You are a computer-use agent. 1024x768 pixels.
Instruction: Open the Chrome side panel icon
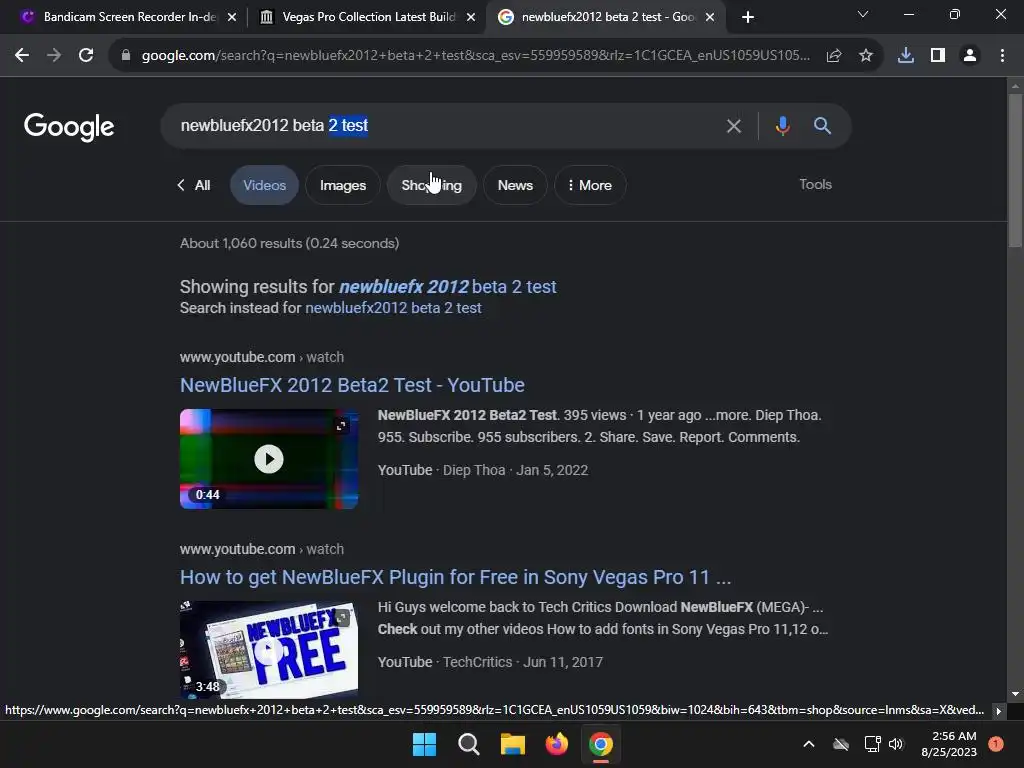(938, 56)
